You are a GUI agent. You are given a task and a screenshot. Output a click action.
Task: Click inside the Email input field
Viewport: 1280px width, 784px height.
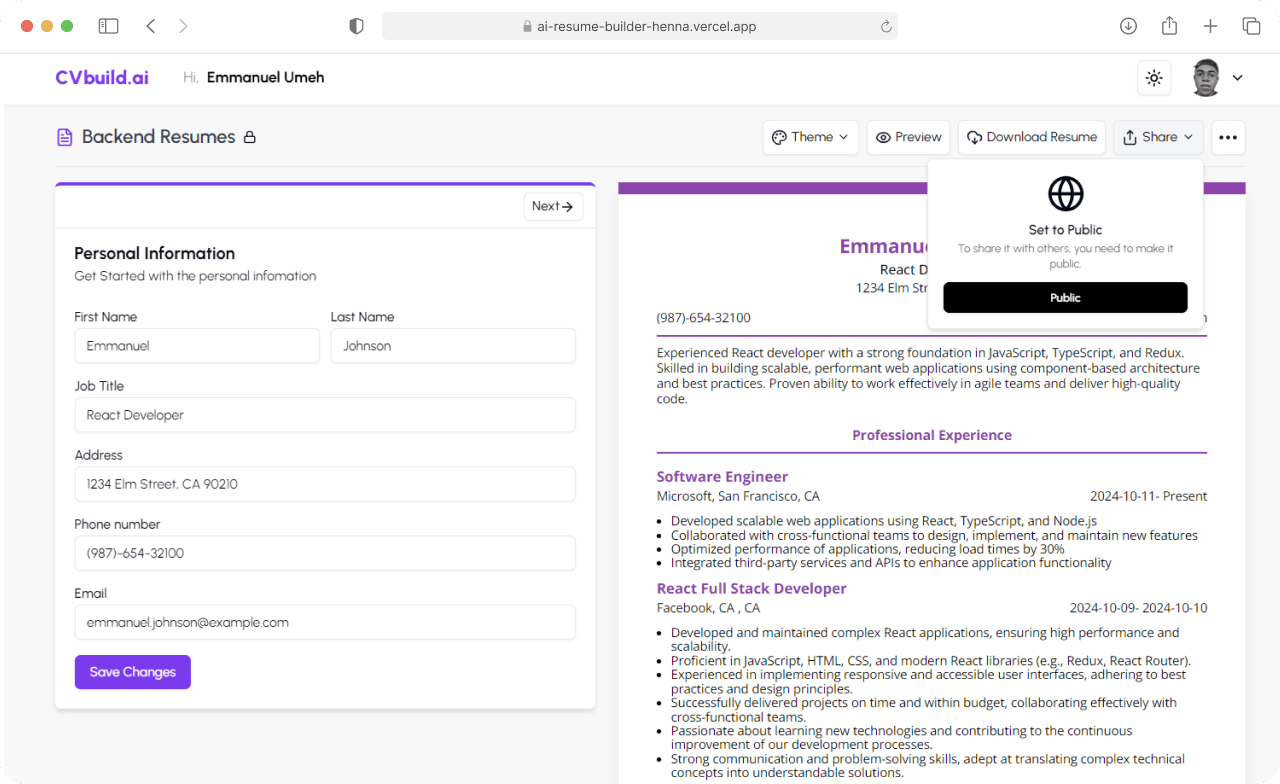[325, 621]
